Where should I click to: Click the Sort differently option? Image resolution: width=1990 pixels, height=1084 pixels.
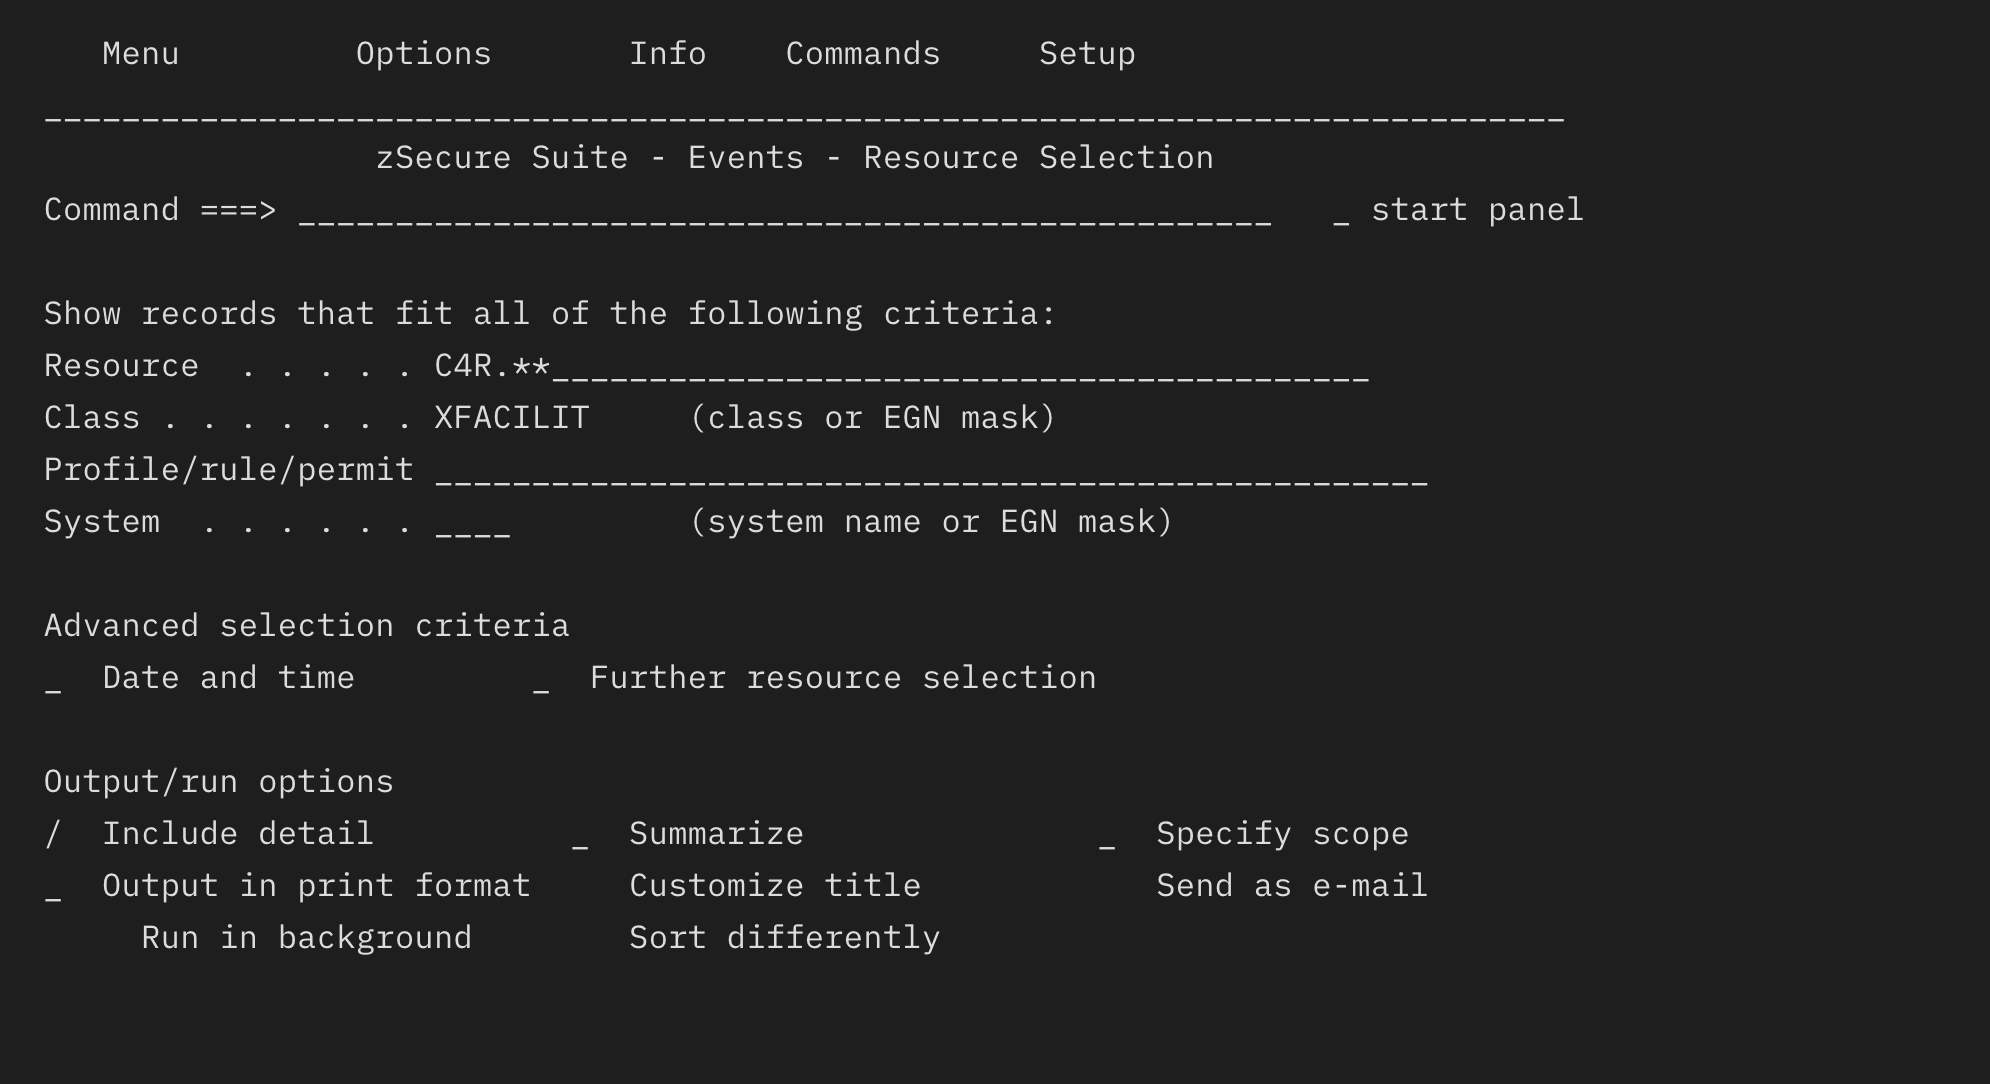click(x=784, y=937)
